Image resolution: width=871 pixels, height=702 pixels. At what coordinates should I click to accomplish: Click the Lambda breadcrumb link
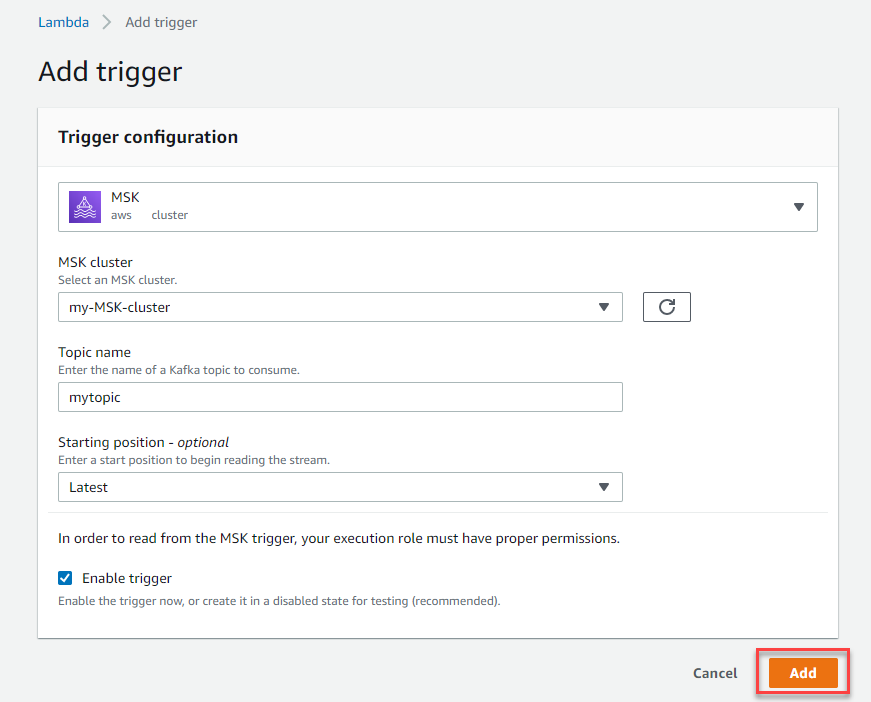[63, 22]
